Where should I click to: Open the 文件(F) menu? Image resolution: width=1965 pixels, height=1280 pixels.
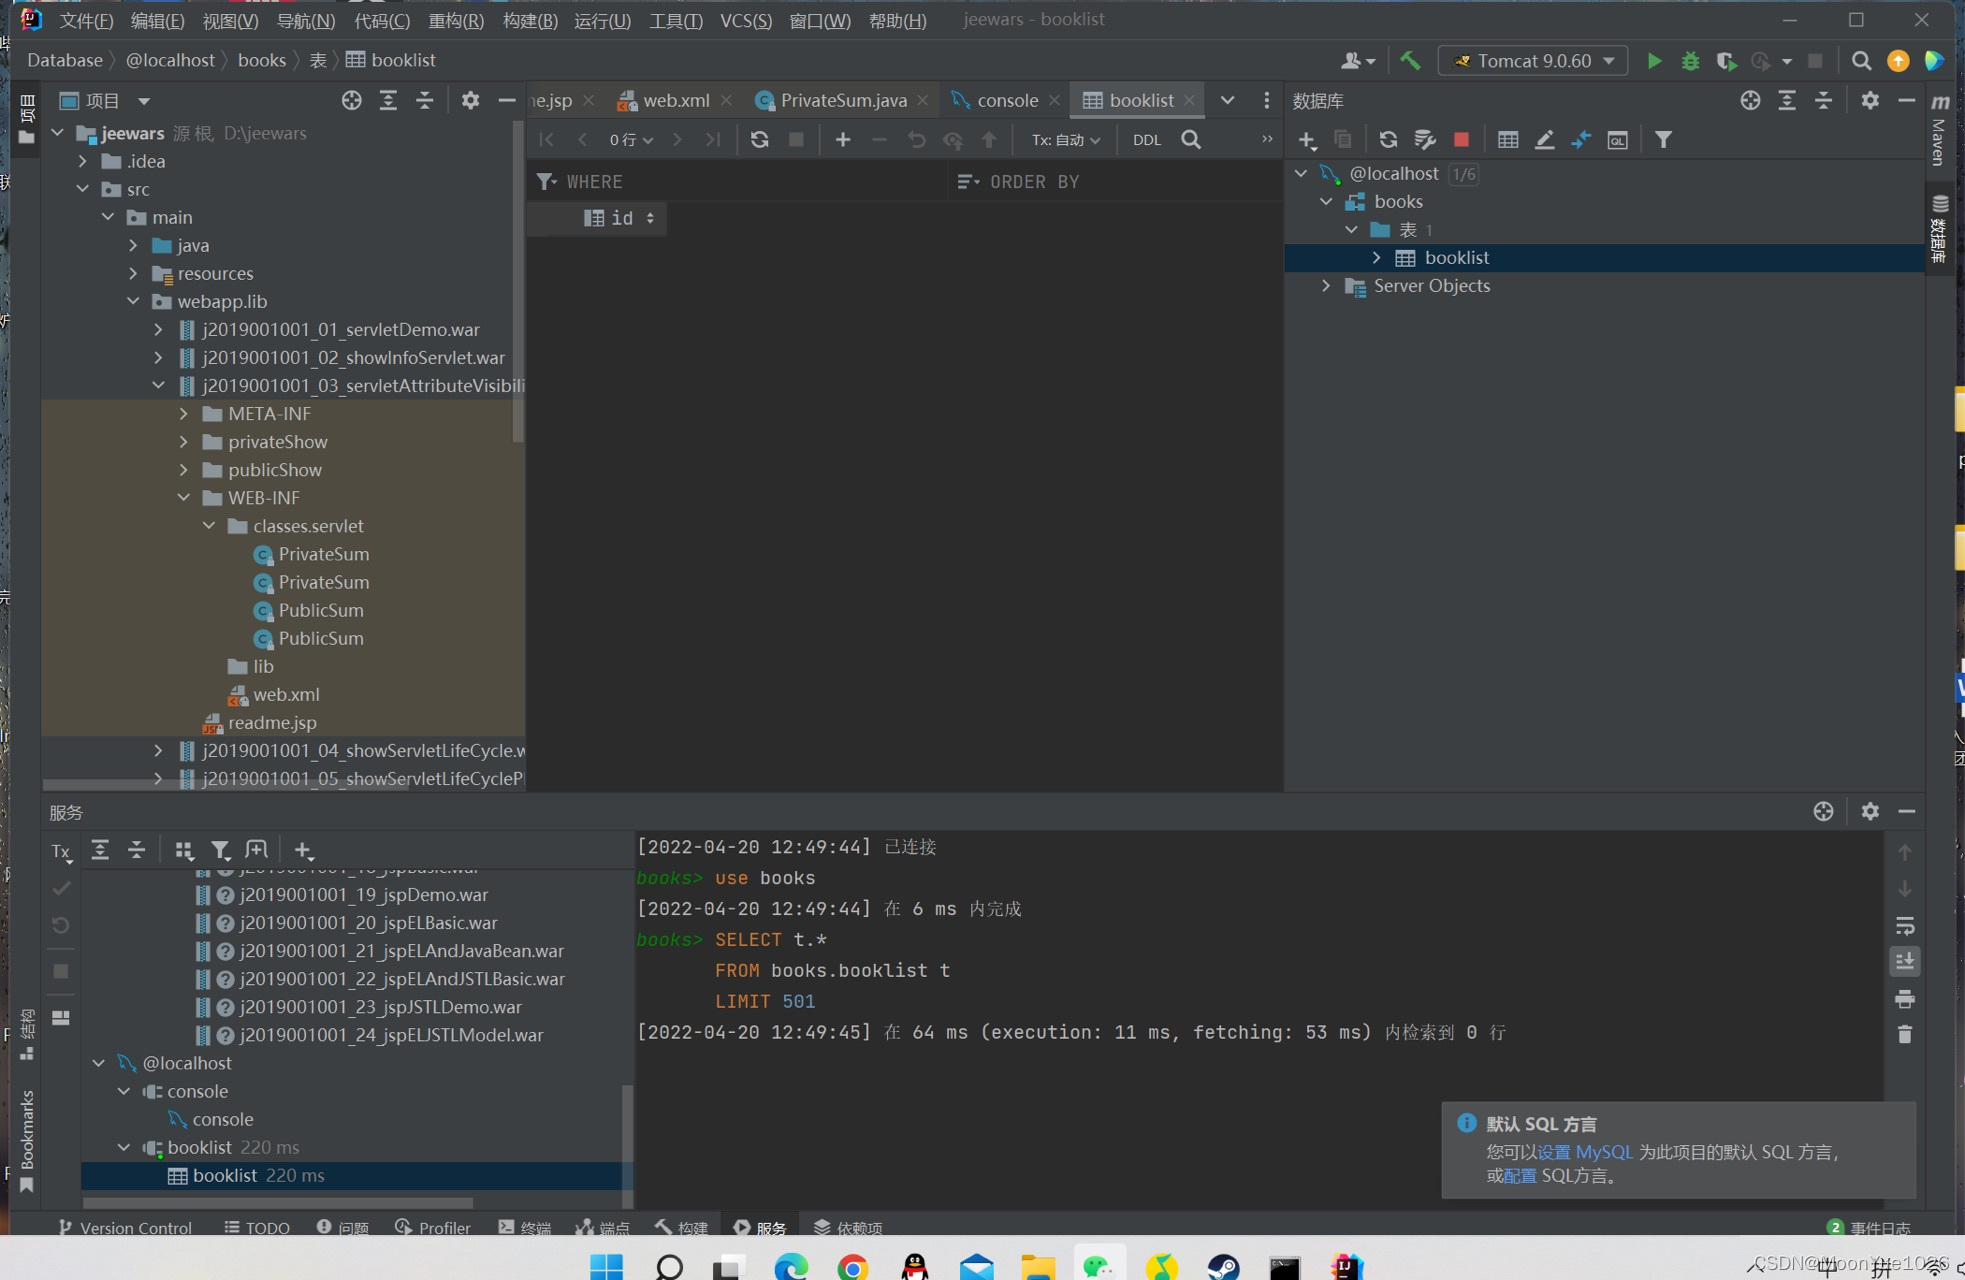(86, 20)
